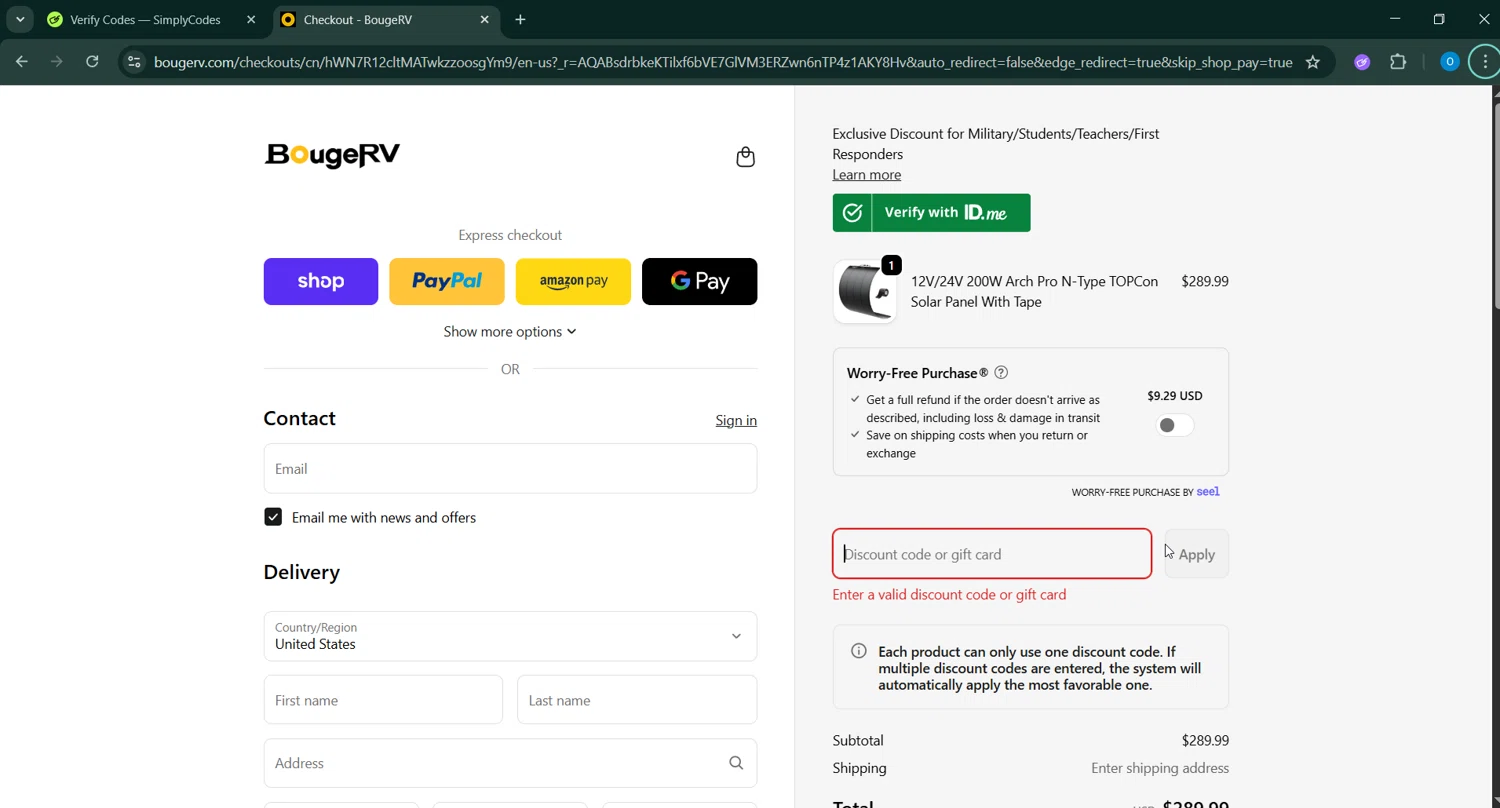Click the seel brand link
The image size is (1500, 808).
pyautogui.click(x=1208, y=491)
